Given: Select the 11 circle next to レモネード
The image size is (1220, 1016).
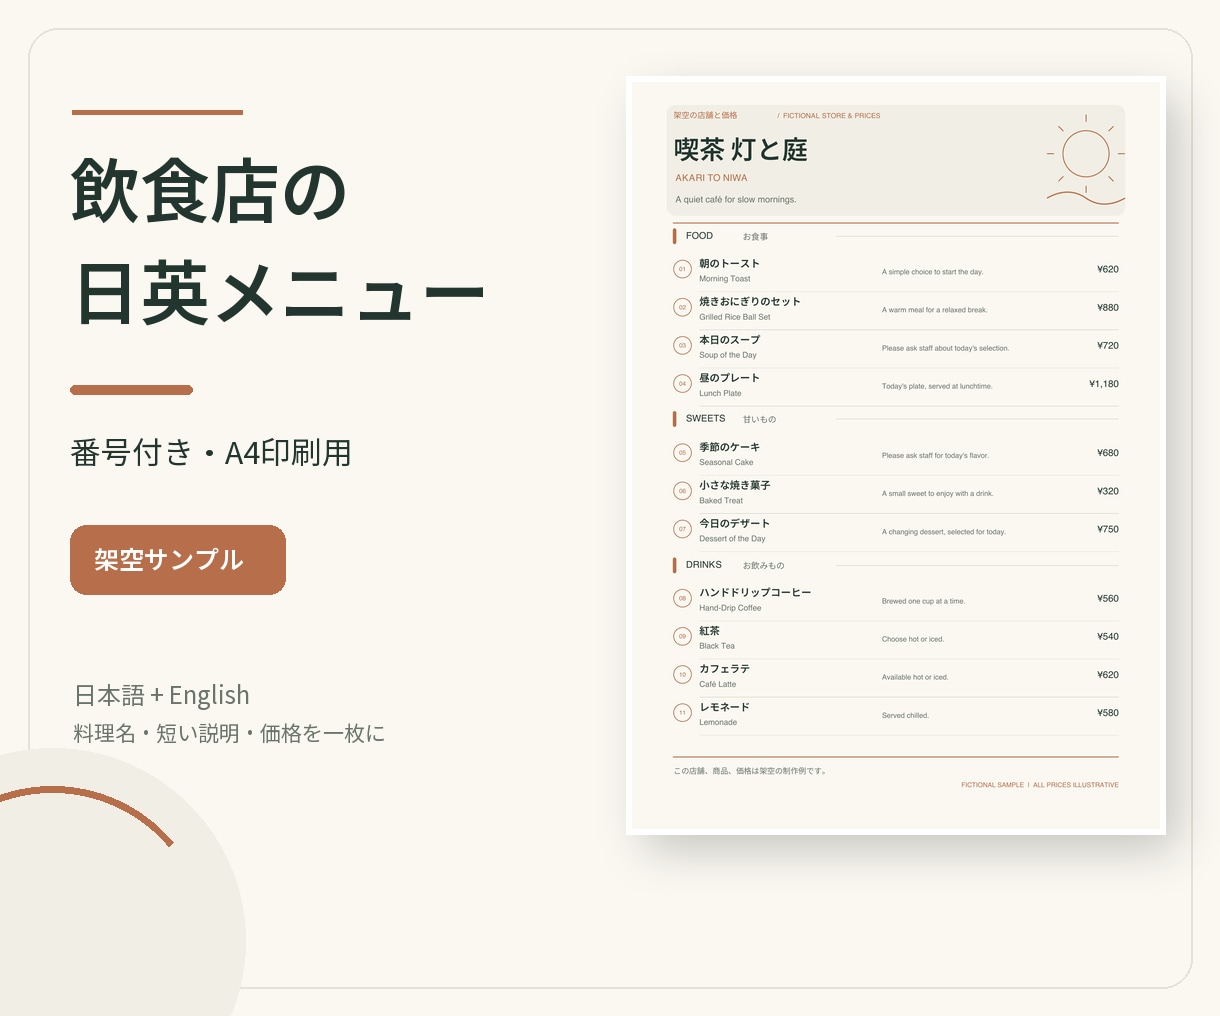Looking at the screenshot, I should (x=683, y=713).
